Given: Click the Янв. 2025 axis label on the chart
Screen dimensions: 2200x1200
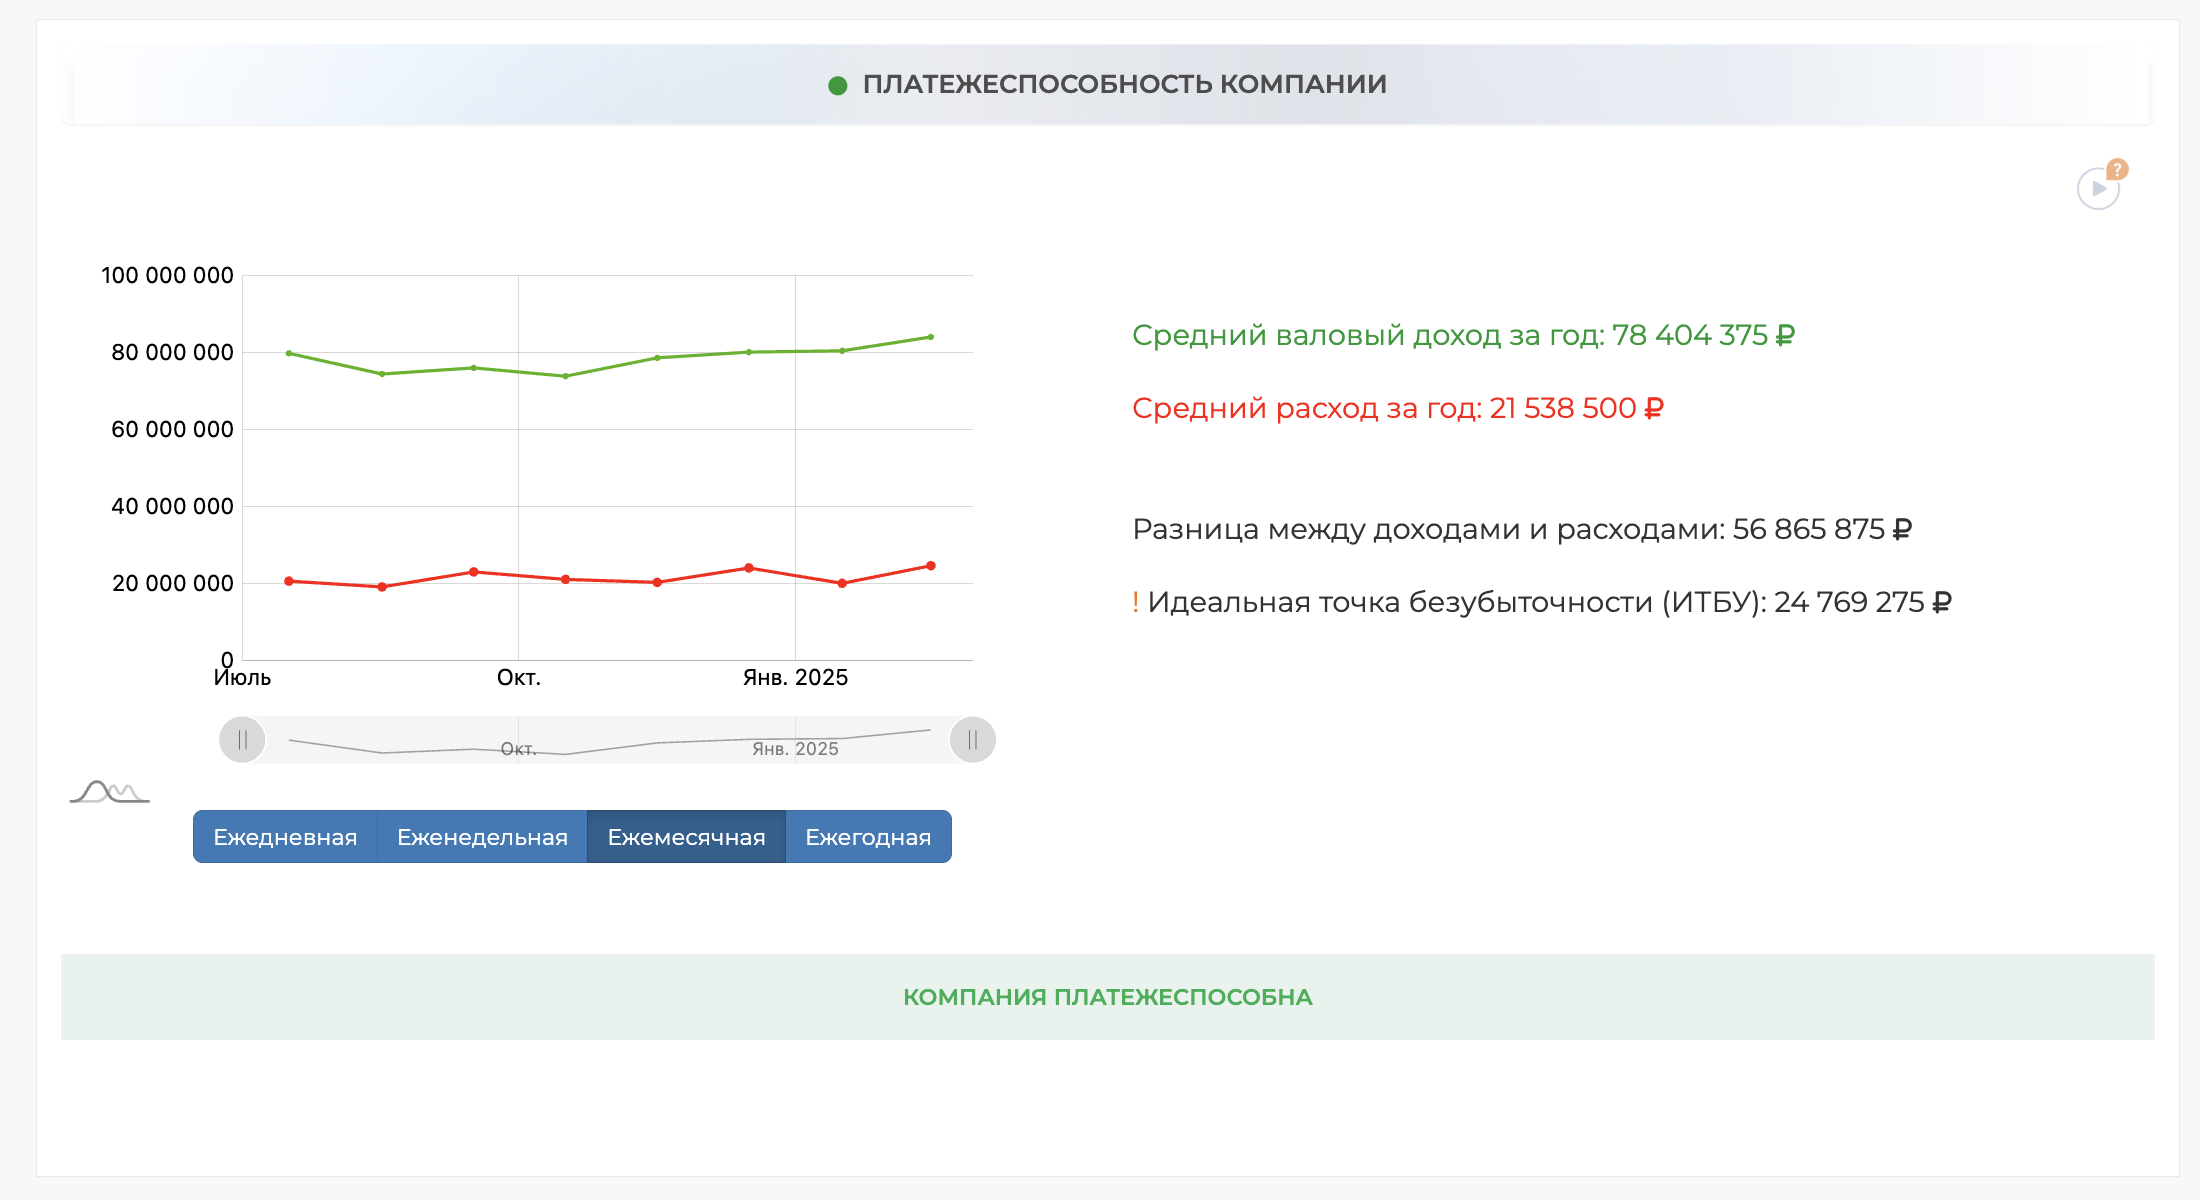Looking at the screenshot, I should coord(795,677).
